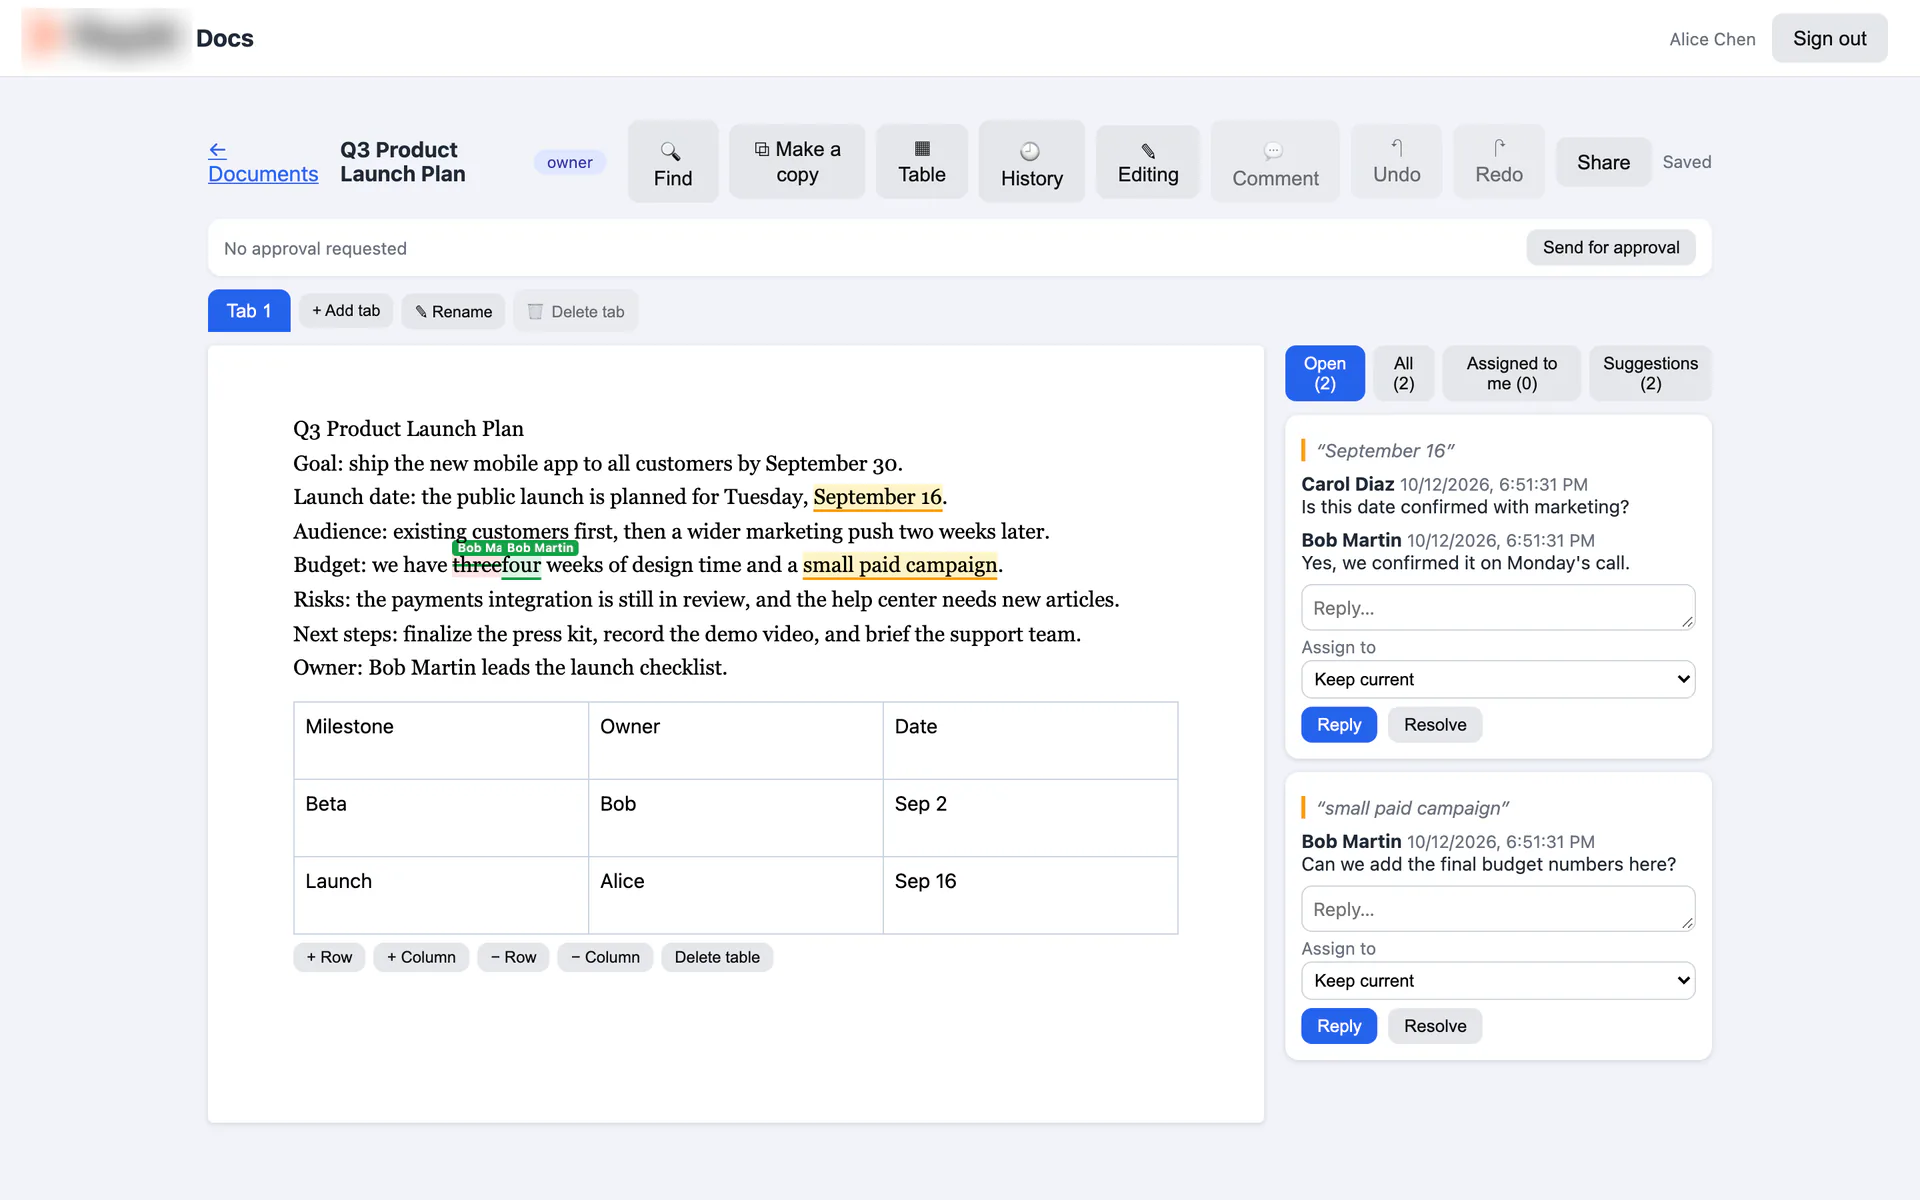Screen dimensions: 1920x1200
Task: Click the Beta table cell
Action: tap(441, 818)
